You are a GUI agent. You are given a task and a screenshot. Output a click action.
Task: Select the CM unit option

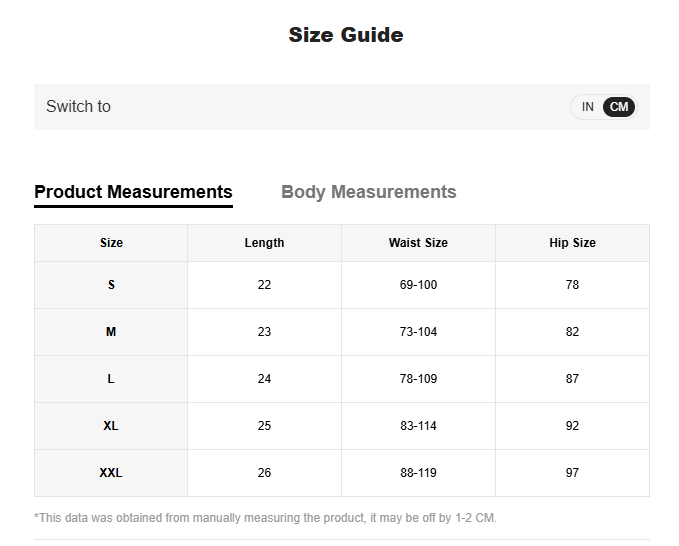[619, 107]
